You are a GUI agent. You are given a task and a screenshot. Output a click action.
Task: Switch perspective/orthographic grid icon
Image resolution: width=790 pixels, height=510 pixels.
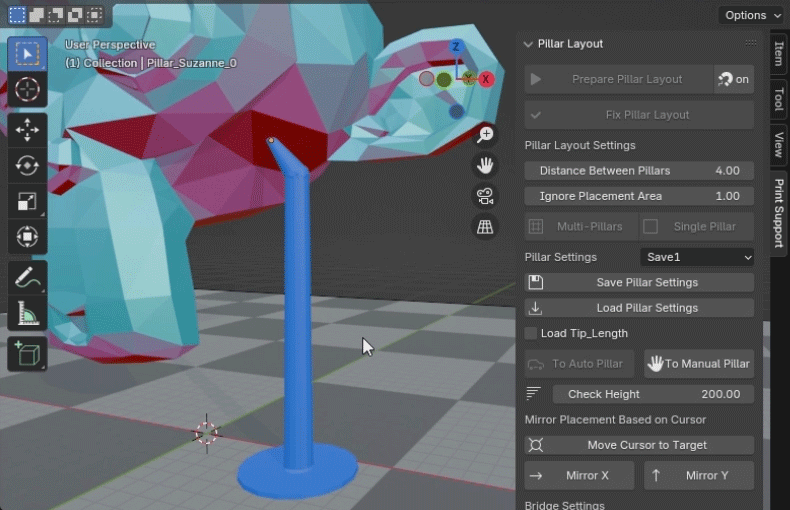click(485, 227)
